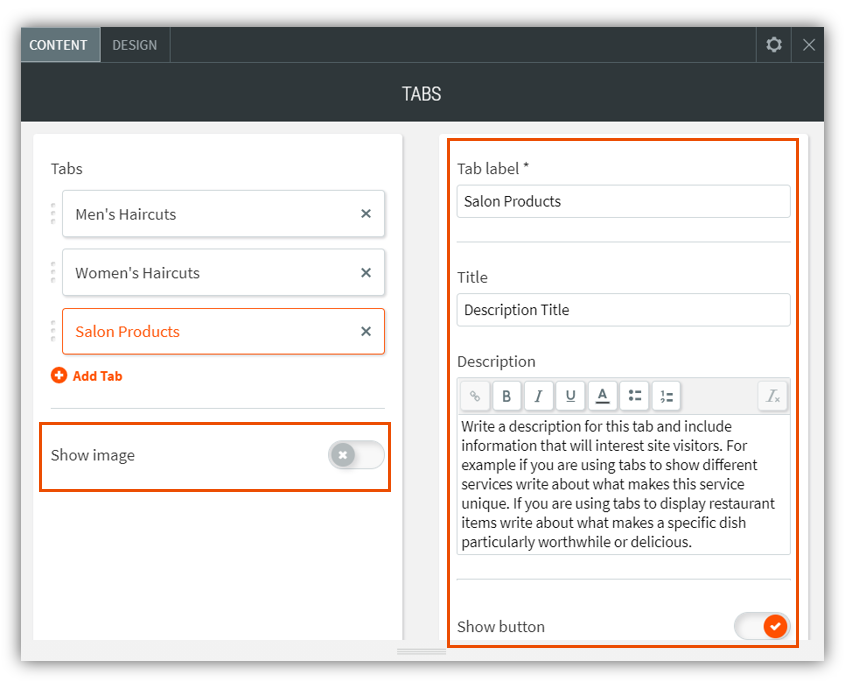Toggle italic formatting in description editor
Viewport: 846px width, 682px height.
(x=538, y=396)
